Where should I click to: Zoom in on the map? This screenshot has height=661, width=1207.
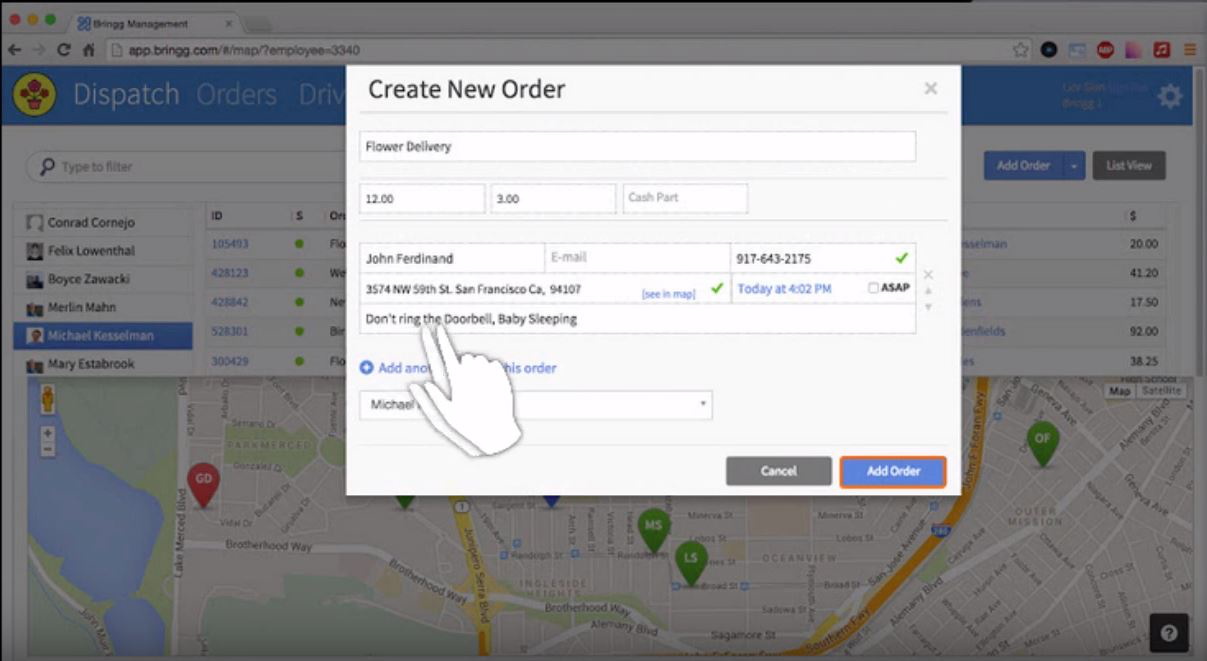pyautogui.click(x=47, y=434)
